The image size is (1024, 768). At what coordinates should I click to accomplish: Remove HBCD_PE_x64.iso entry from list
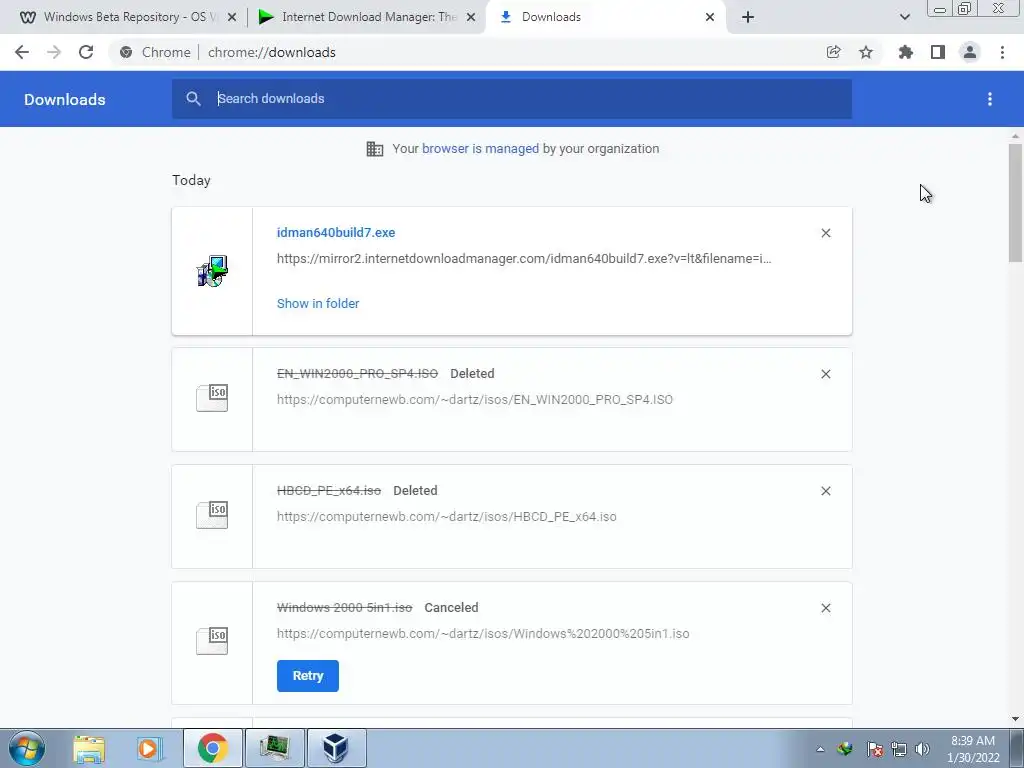tap(826, 491)
